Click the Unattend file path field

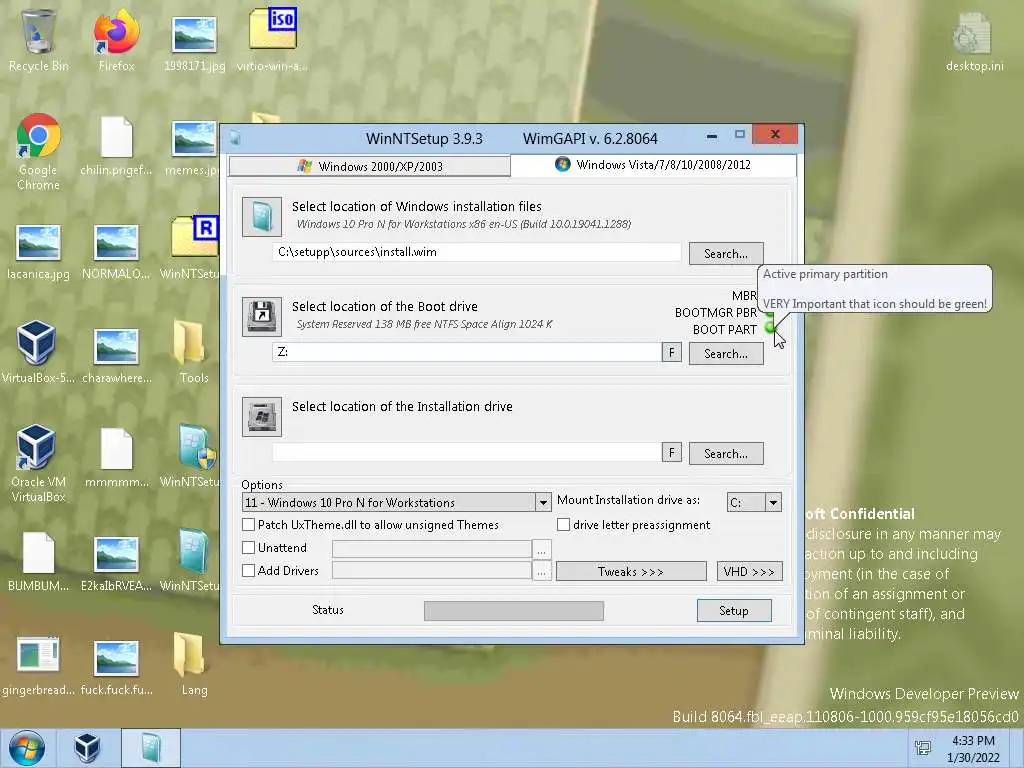click(432, 549)
